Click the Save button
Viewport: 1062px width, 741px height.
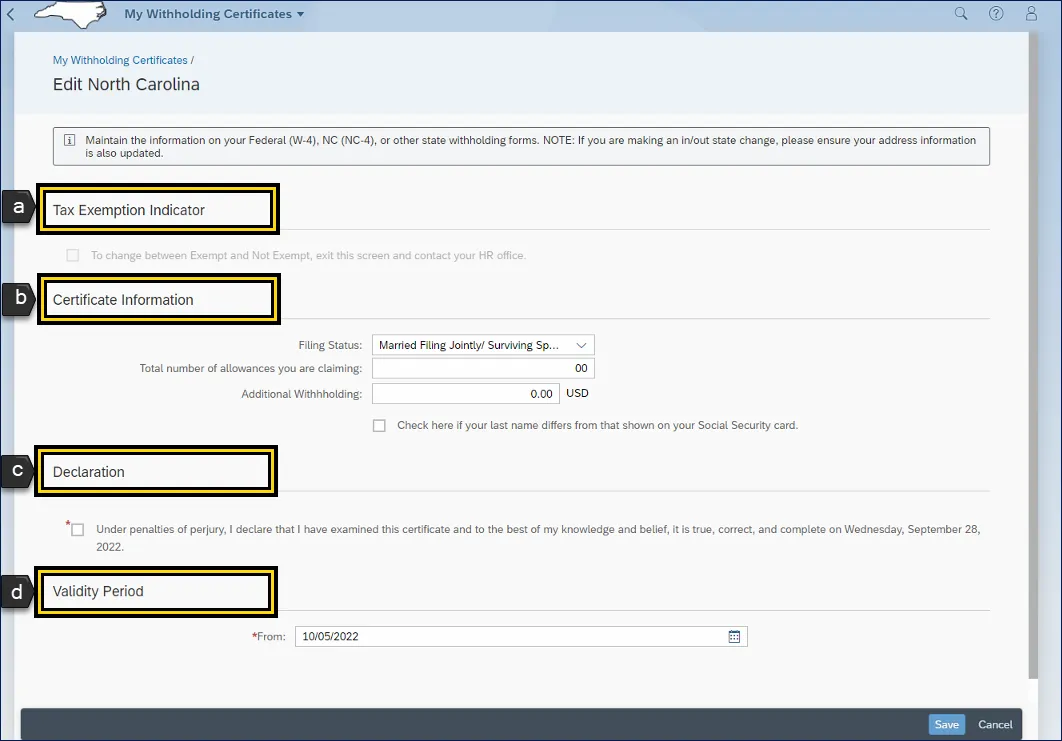(x=946, y=725)
